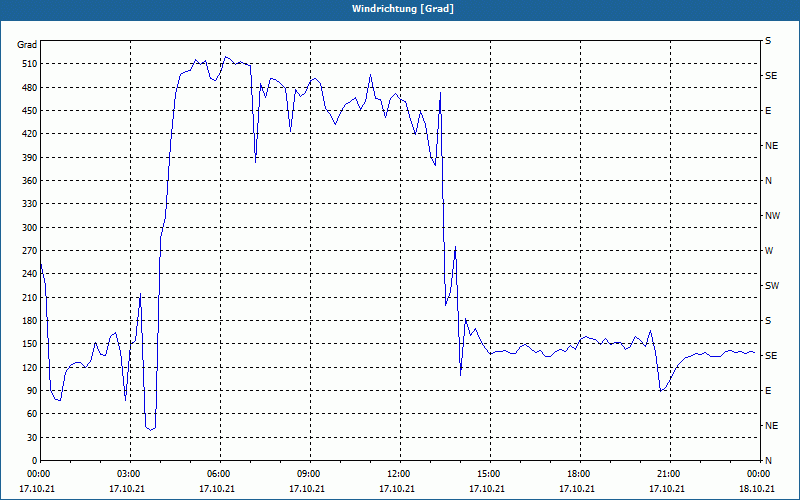Select the 17.10.21 date below 21:00

pyautogui.click(x=667, y=489)
